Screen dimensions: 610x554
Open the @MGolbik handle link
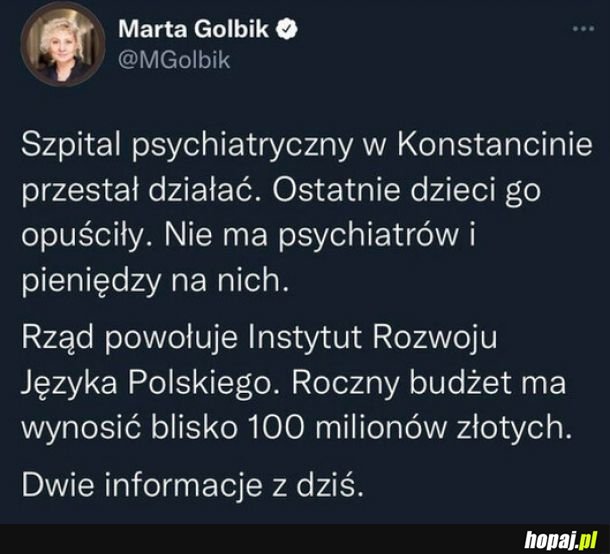174,60
